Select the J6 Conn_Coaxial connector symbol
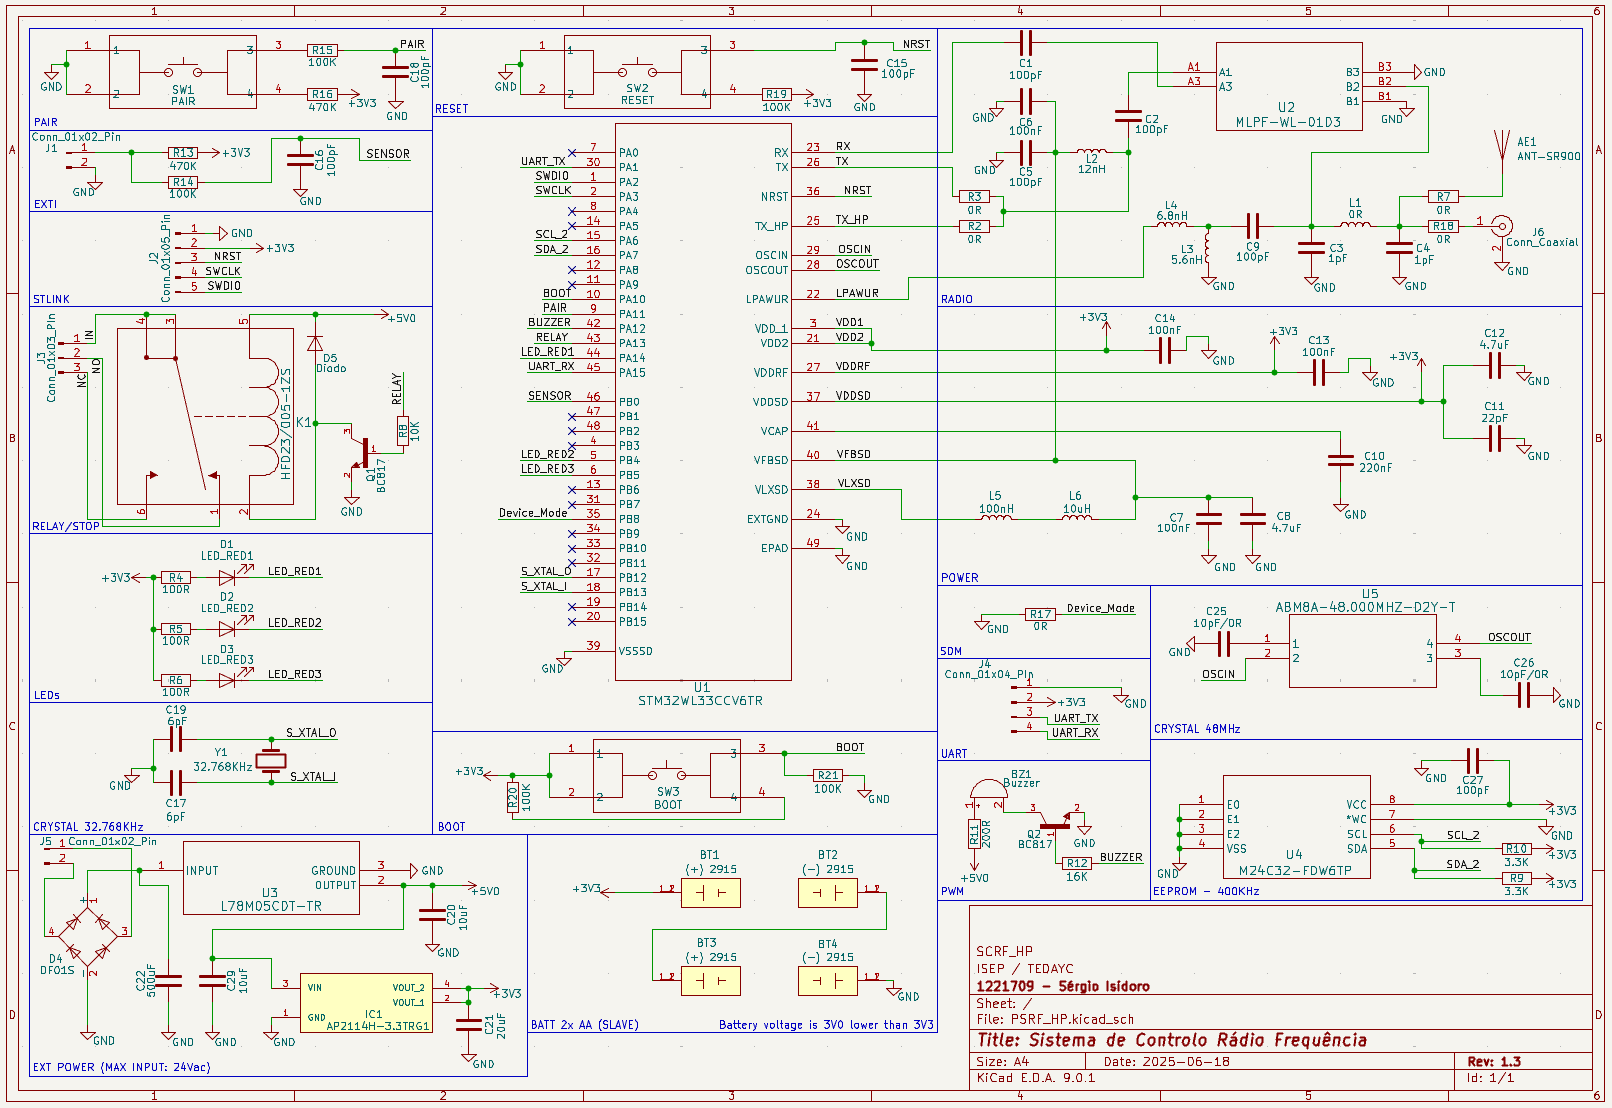Image resolution: width=1612 pixels, height=1108 pixels. coord(1501,226)
